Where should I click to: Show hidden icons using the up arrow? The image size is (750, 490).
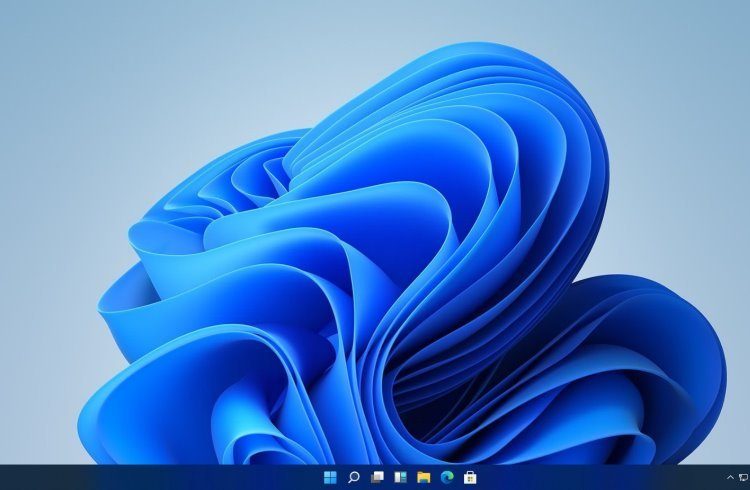(730, 478)
